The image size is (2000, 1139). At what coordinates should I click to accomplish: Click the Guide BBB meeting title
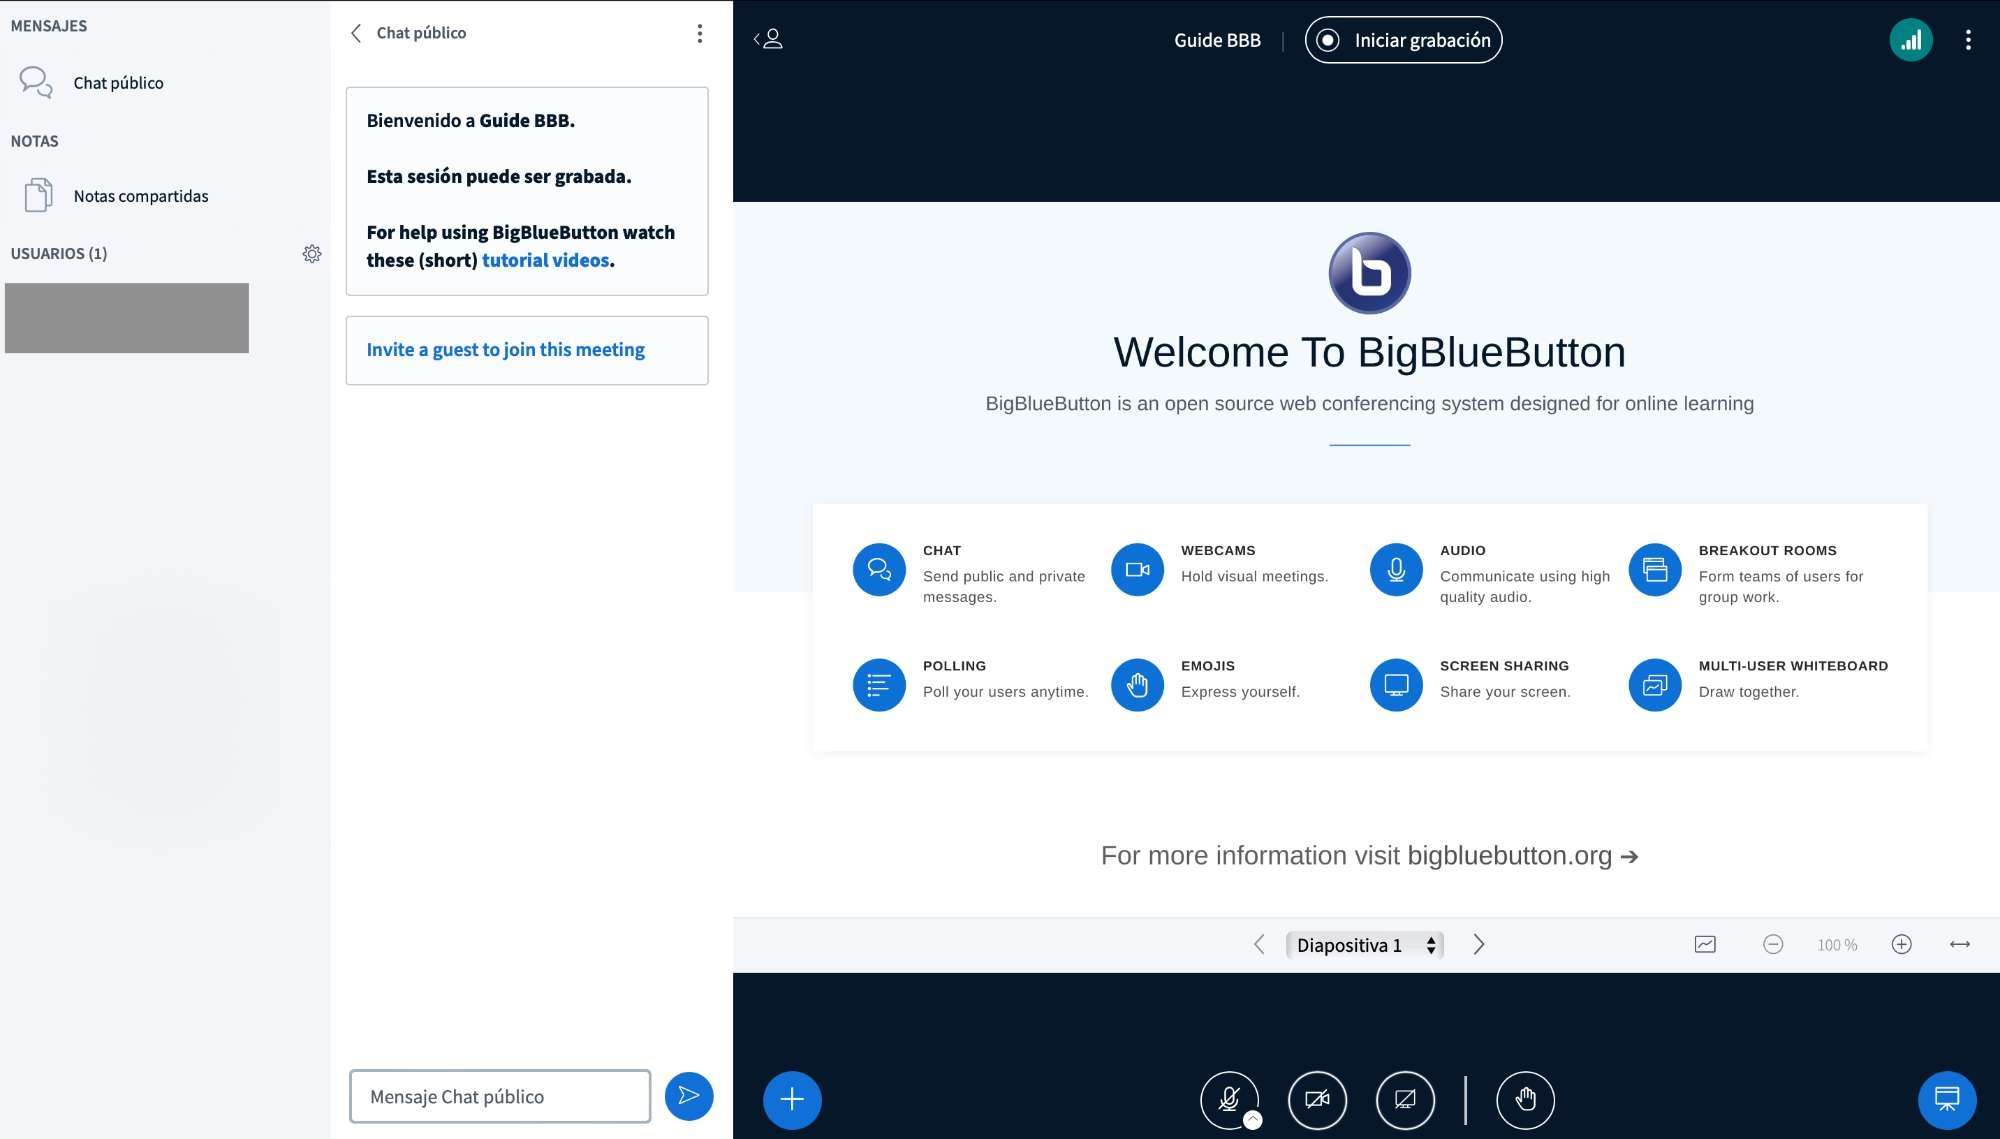(1217, 40)
